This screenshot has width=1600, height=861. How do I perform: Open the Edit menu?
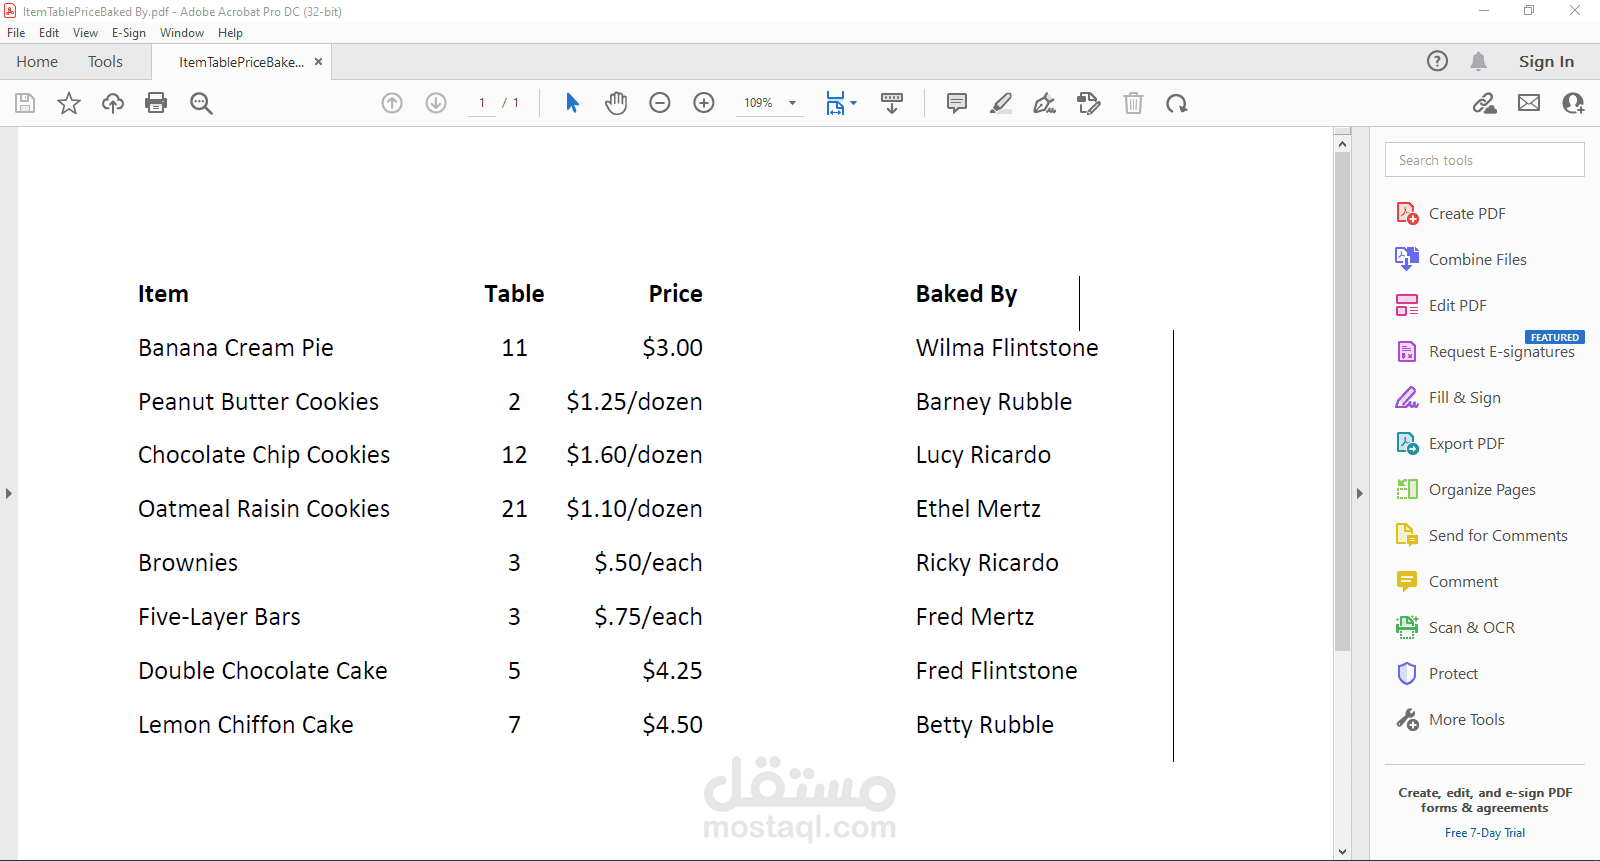point(49,33)
